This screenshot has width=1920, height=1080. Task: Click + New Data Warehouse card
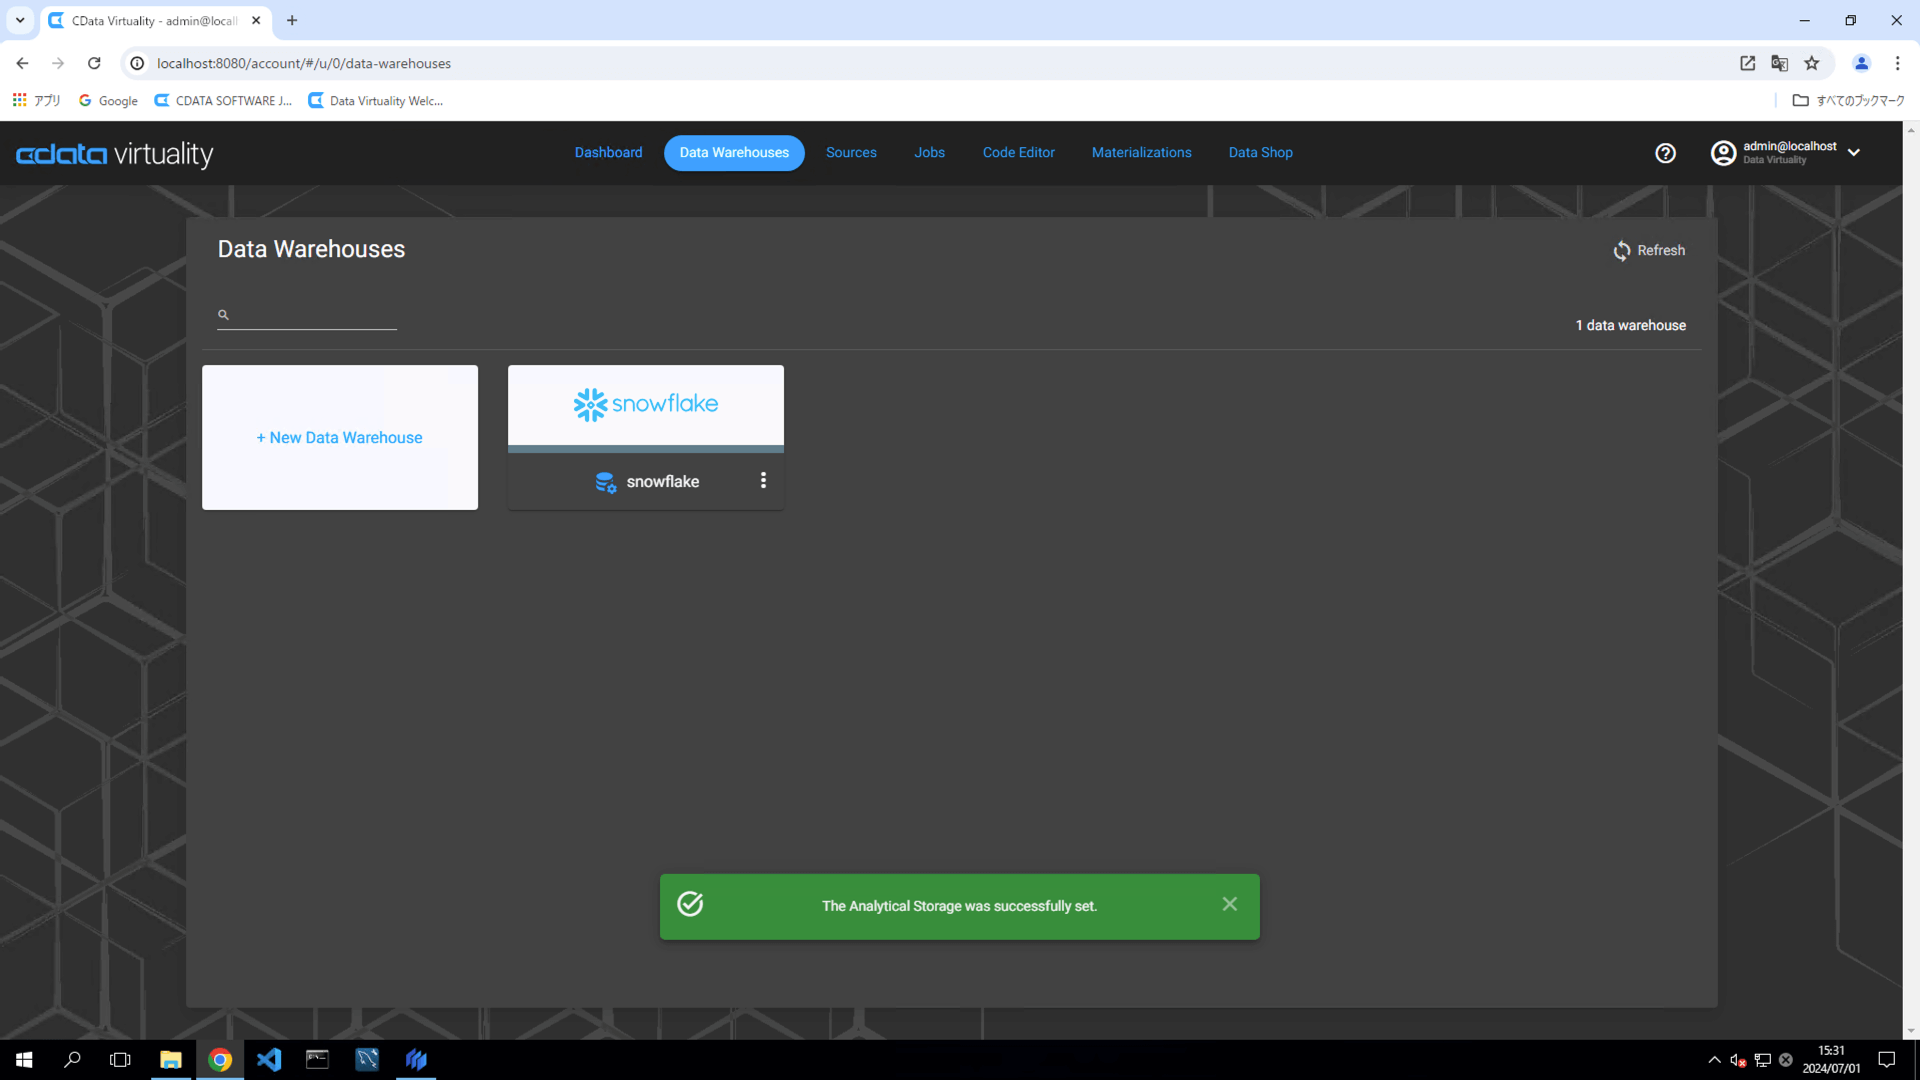[x=340, y=438]
